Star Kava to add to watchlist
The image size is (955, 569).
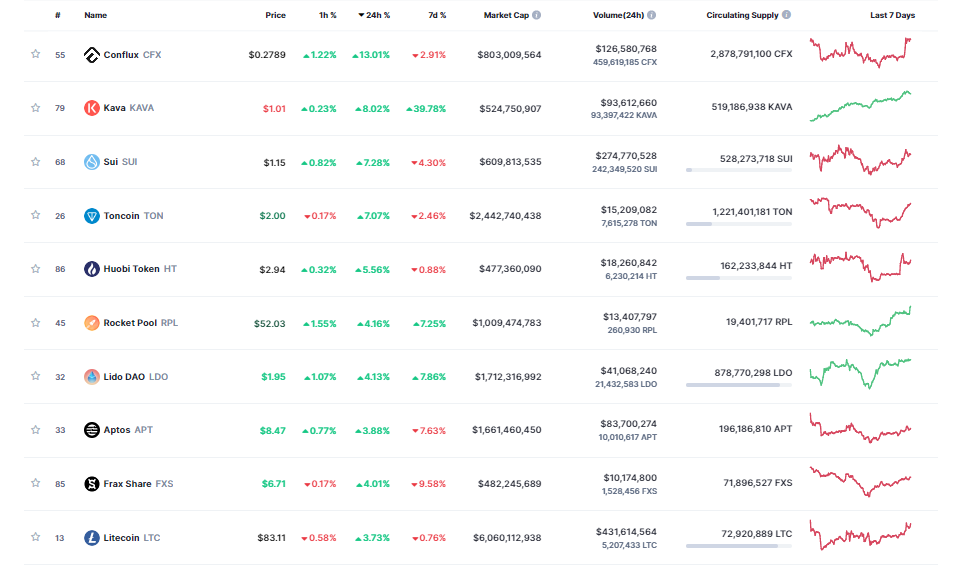[35, 108]
